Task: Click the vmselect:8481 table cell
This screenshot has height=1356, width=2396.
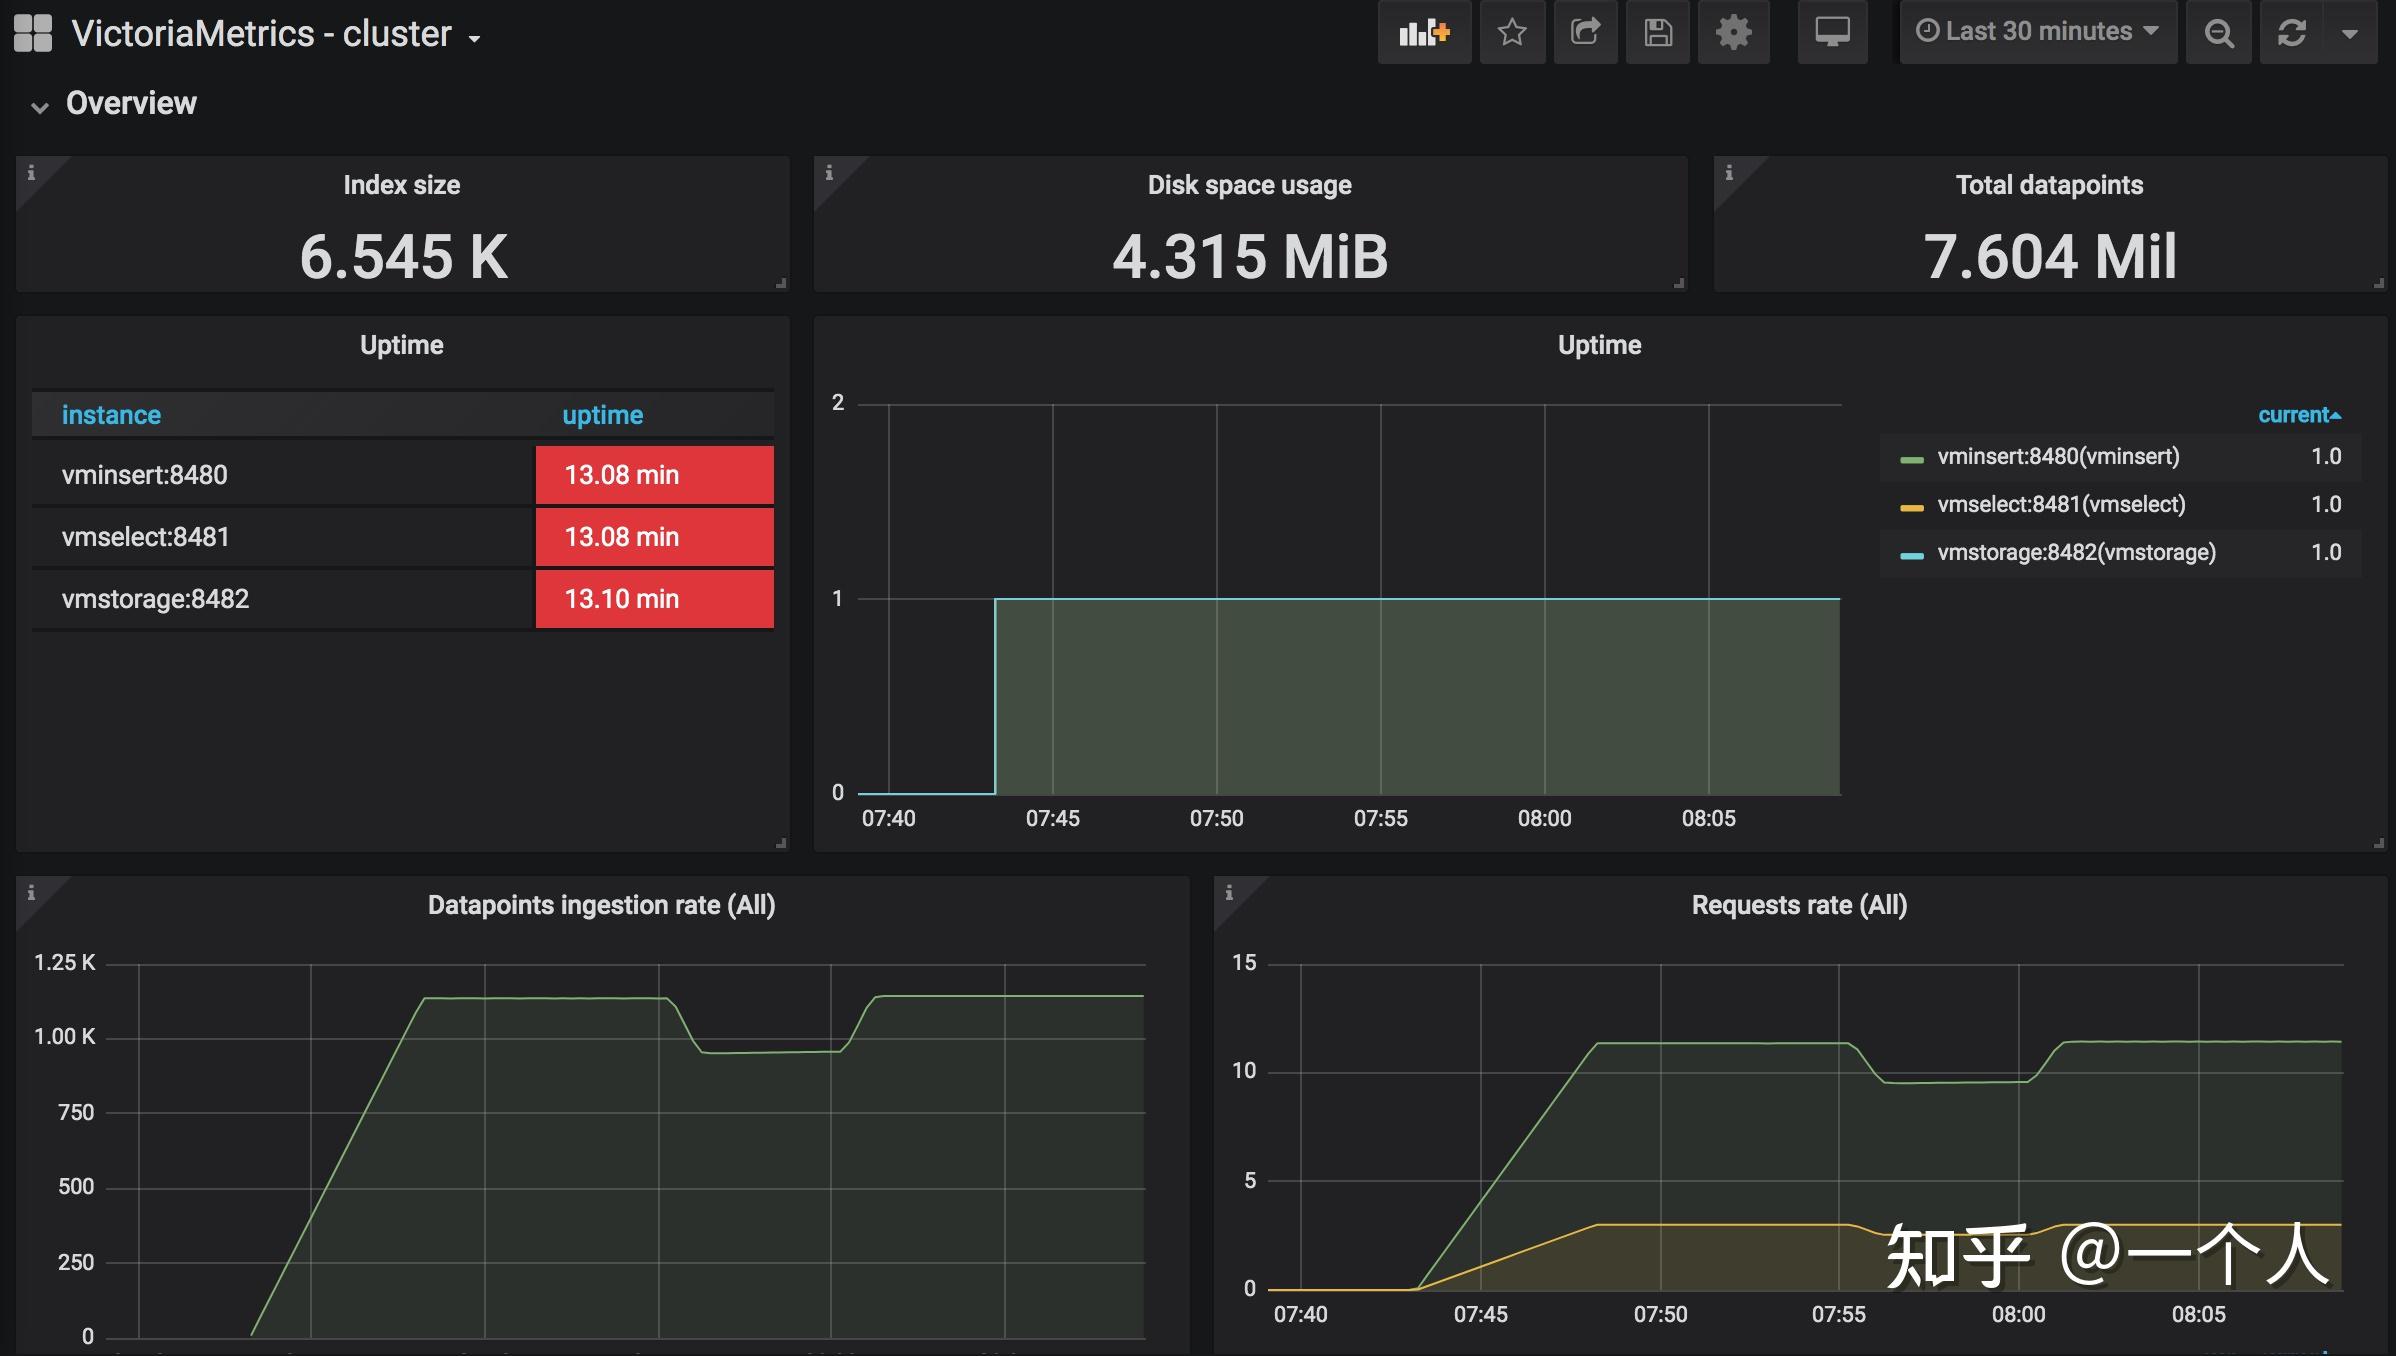Action: [x=283, y=537]
